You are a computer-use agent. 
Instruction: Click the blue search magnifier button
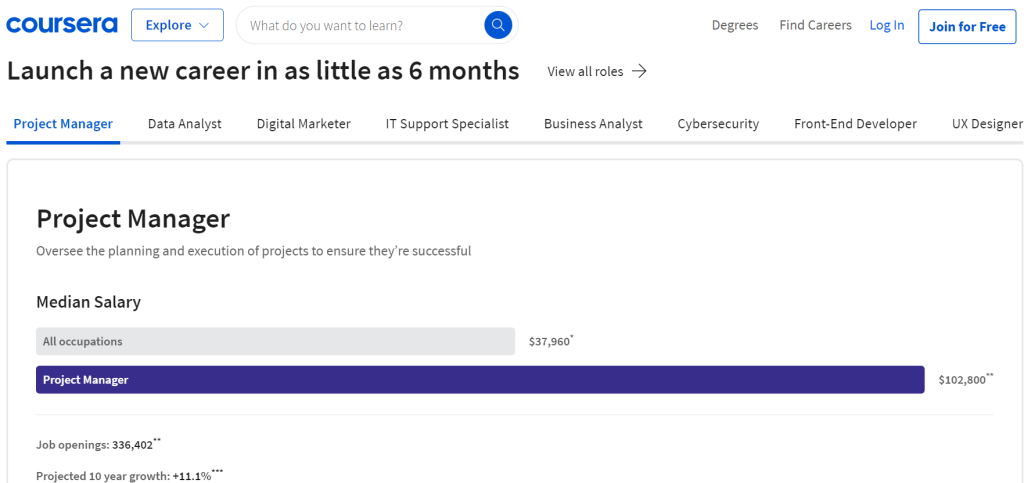coord(498,25)
